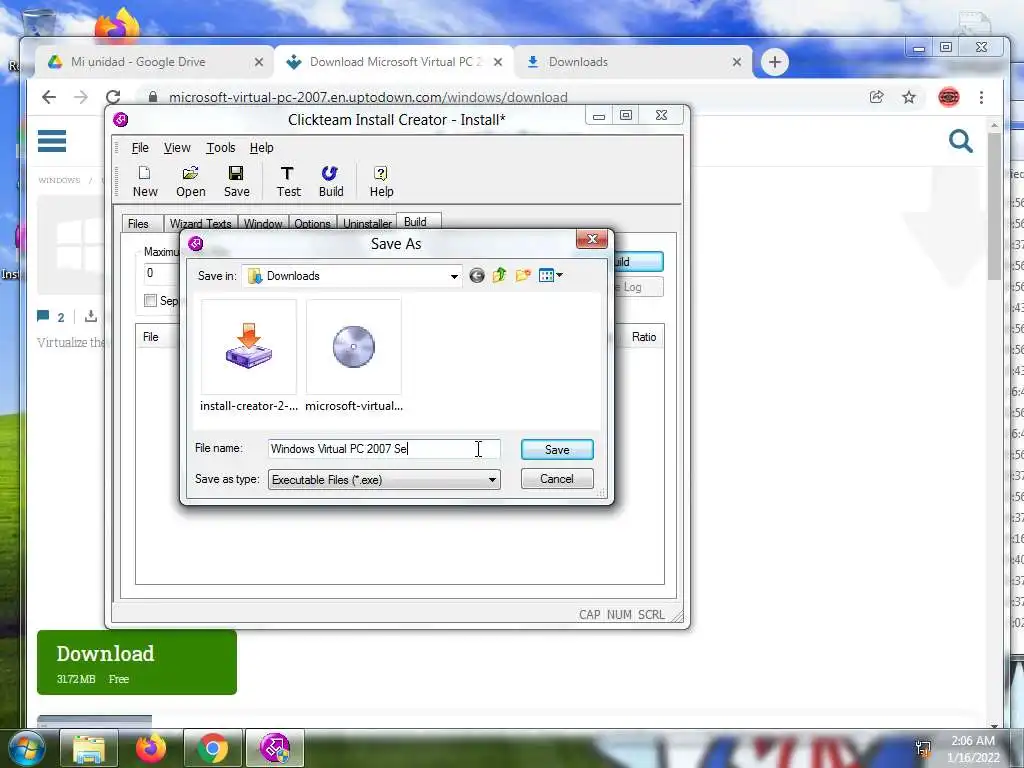Click the Save button in Save As dialog
Image resolution: width=1024 pixels, height=768 pixels.
[557, 449]
